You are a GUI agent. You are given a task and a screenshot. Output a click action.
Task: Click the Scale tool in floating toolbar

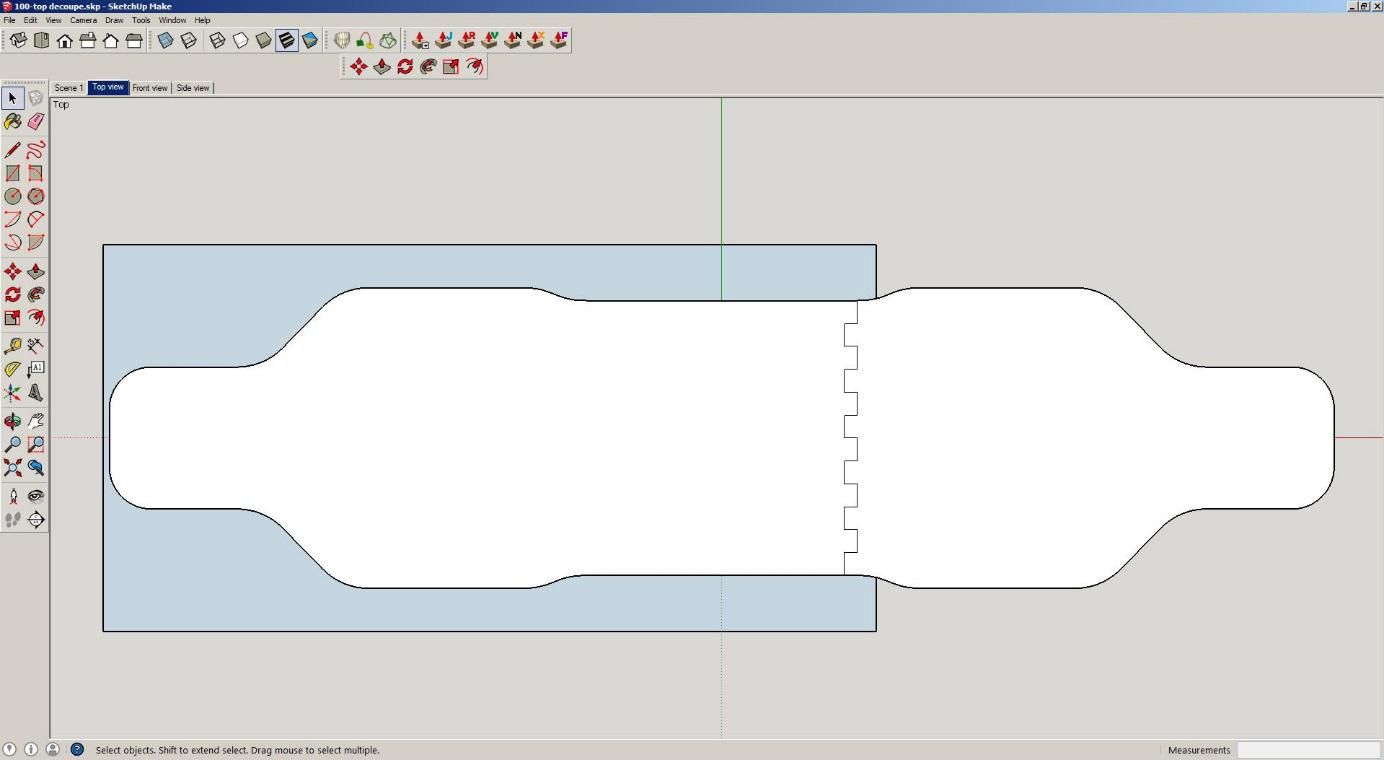(451, 67)
